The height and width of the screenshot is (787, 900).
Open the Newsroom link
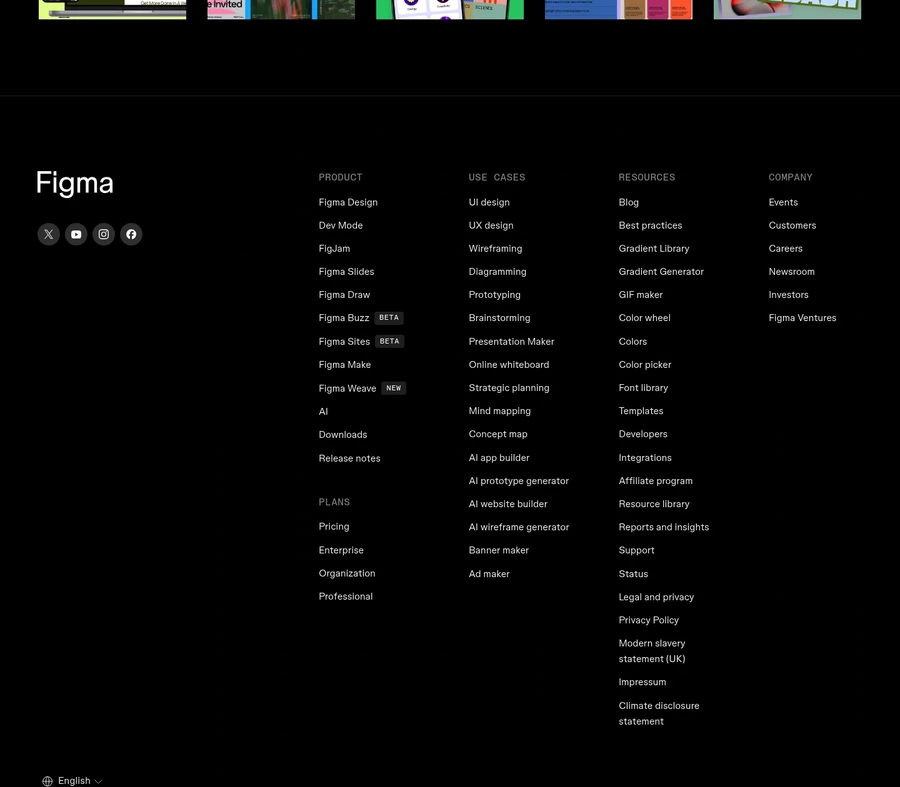(x=792, y=272)
